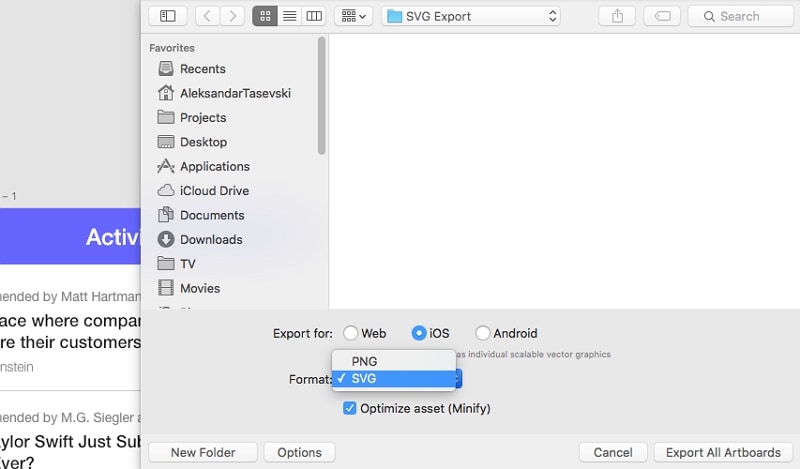The width and height of the screenshot is (800, 469).
Task: Select Desktop in the sidebar list
Action: 204,142
